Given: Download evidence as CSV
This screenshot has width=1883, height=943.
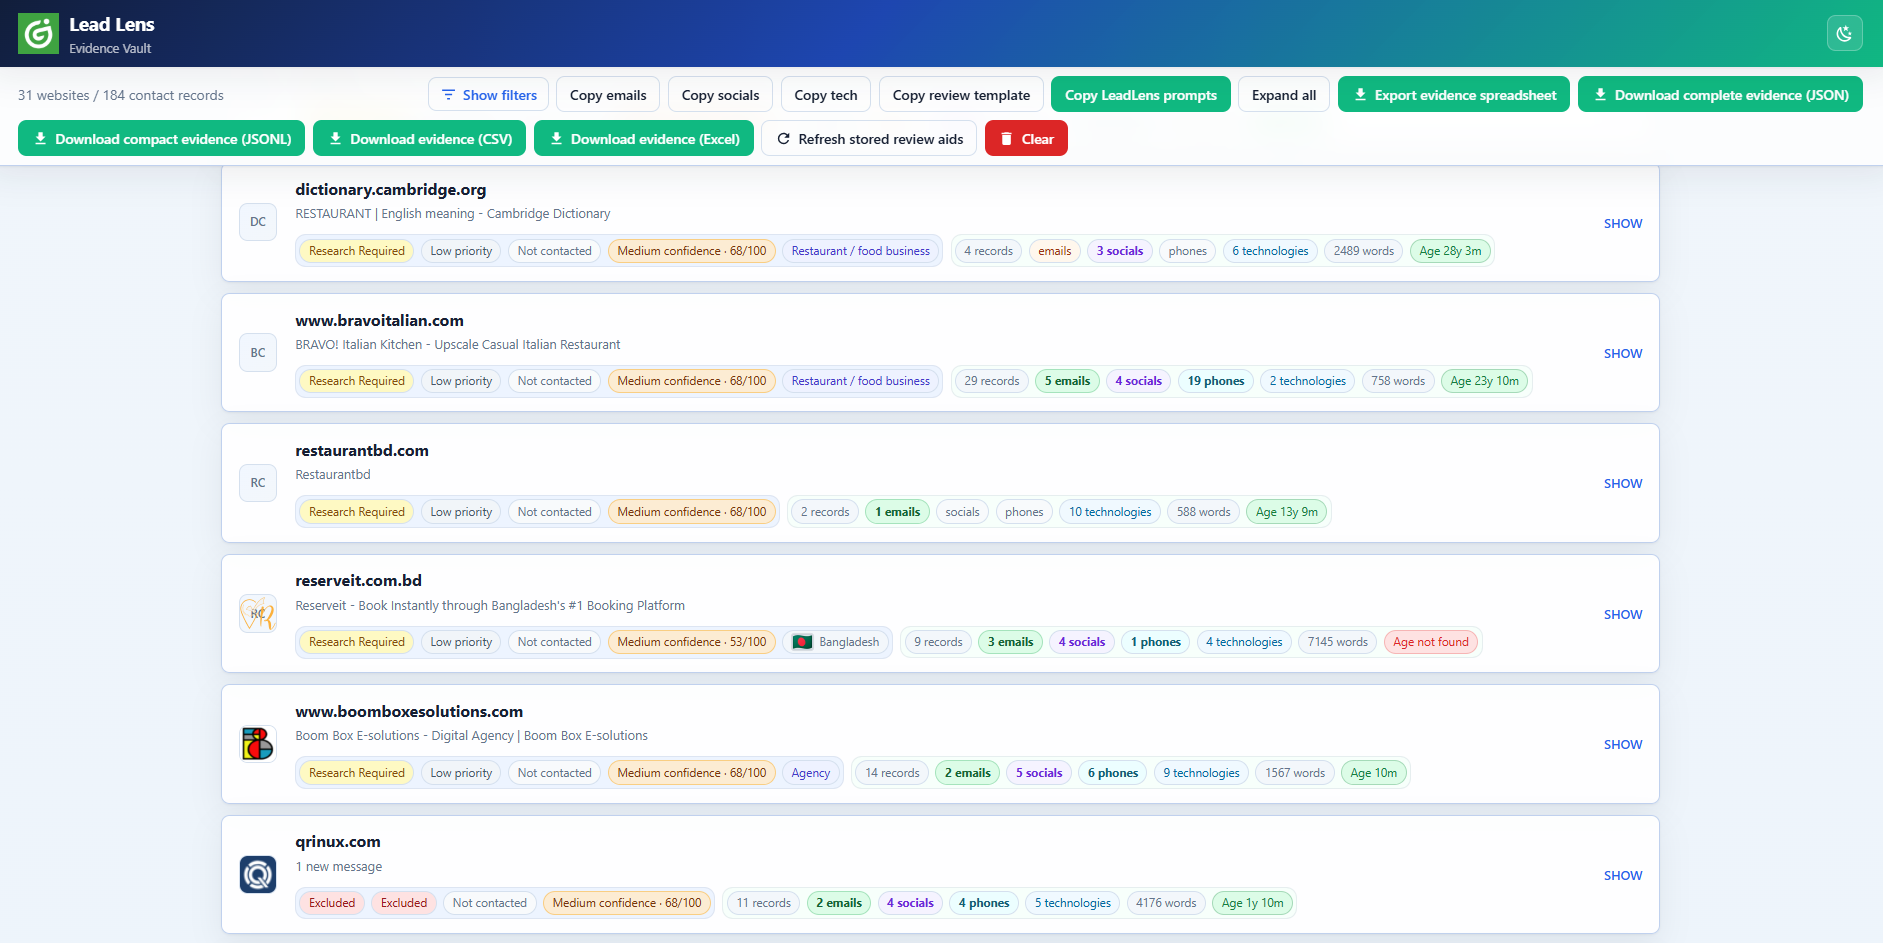Looking at the screenshot, I should (419, 139).
